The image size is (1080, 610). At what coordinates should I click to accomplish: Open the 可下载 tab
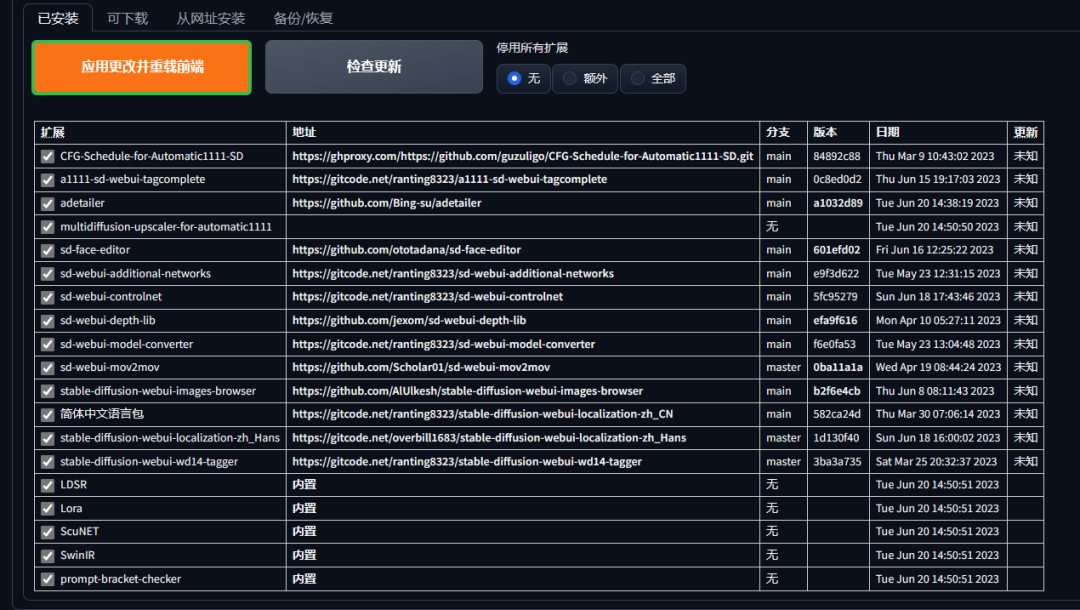click(127, 19)
